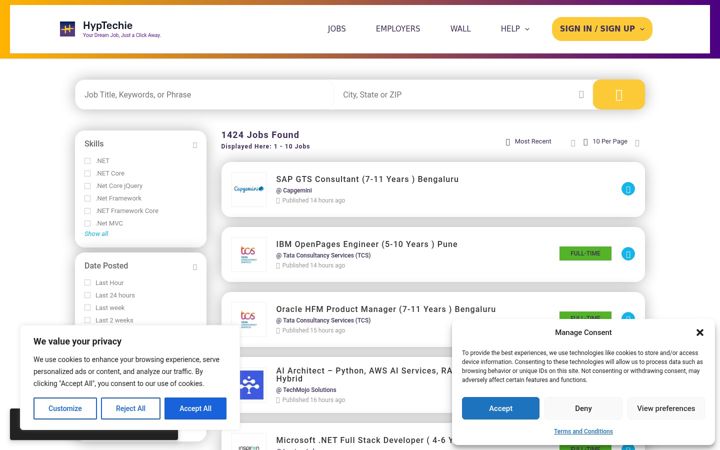Viewport: 720px width, 450px height.
Task: Open Terms and Conditions link
Action: (x=583, y=431)
